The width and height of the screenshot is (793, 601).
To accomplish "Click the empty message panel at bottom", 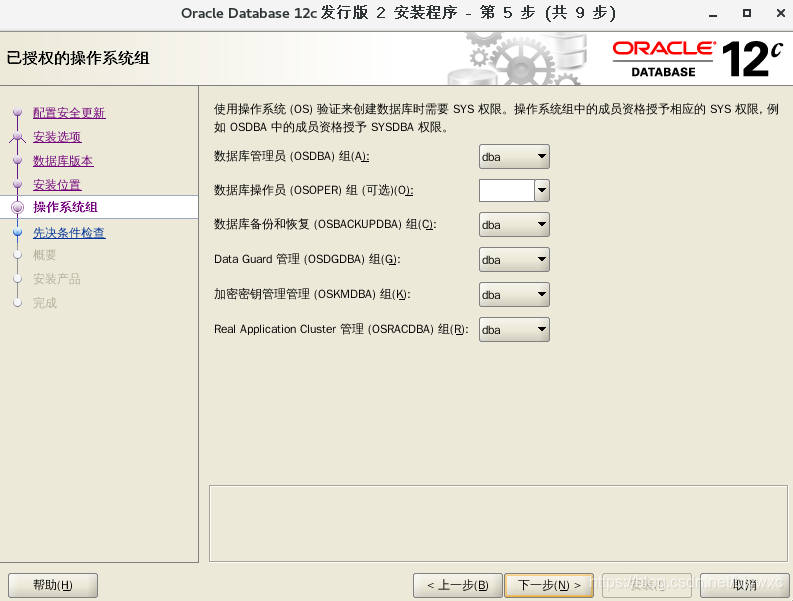I will point(498,524).
